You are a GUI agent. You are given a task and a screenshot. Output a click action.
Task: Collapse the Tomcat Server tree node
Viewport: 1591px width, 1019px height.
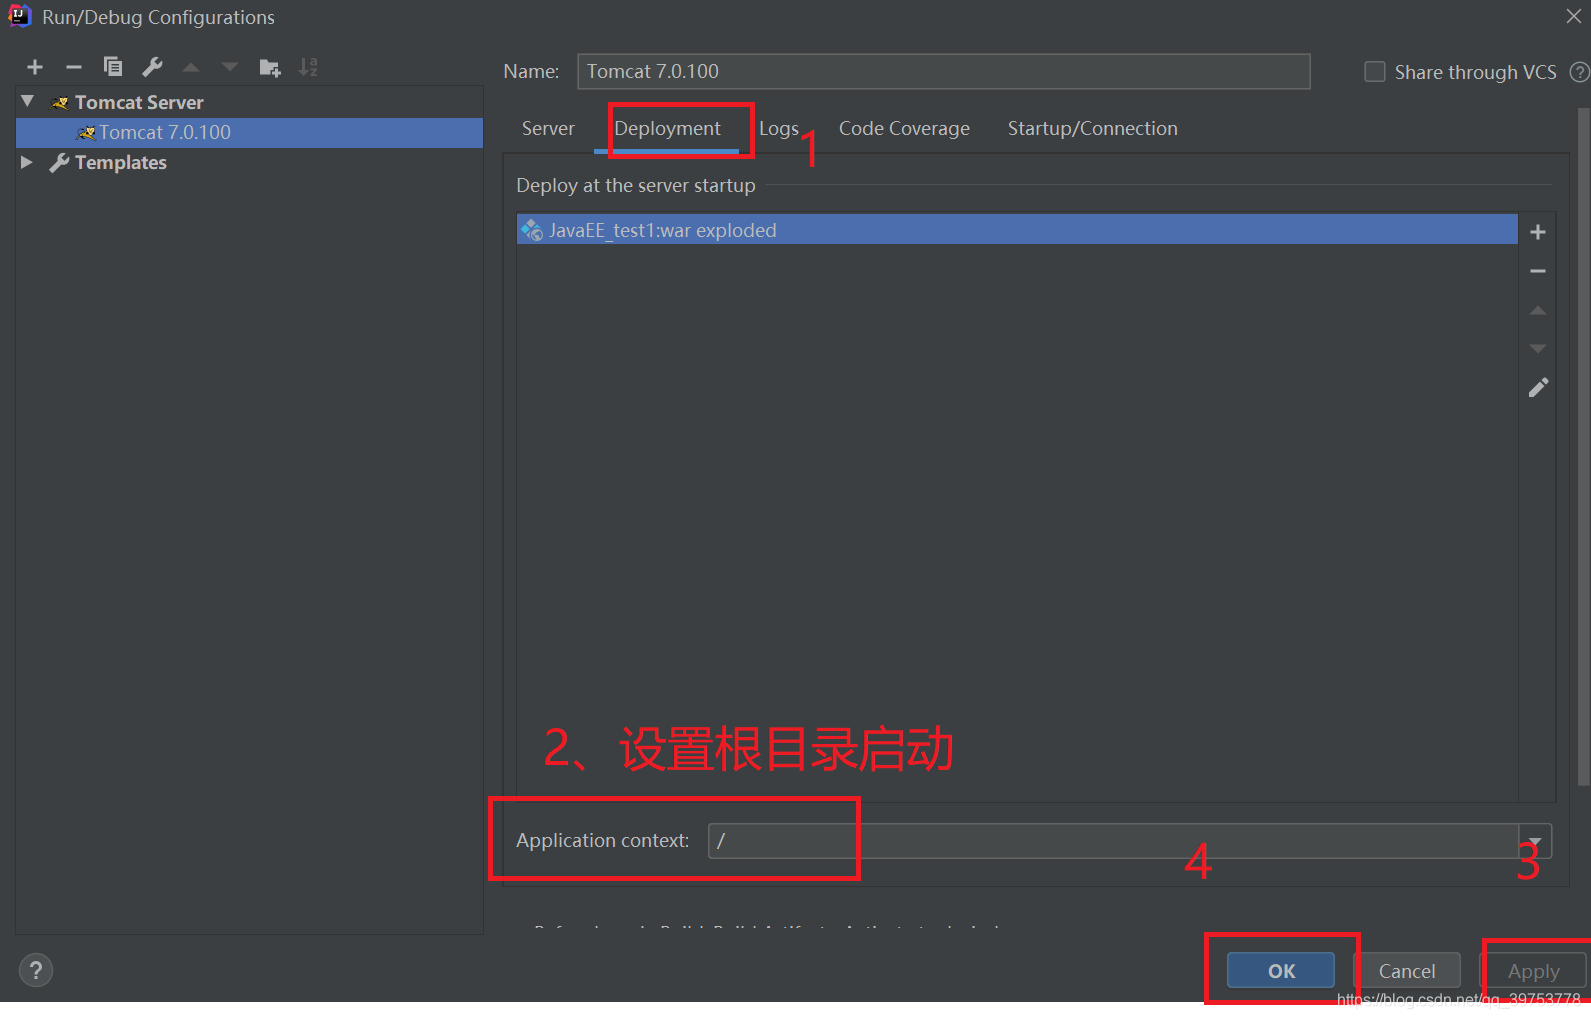pyautogui.click(x=28, y=102)
